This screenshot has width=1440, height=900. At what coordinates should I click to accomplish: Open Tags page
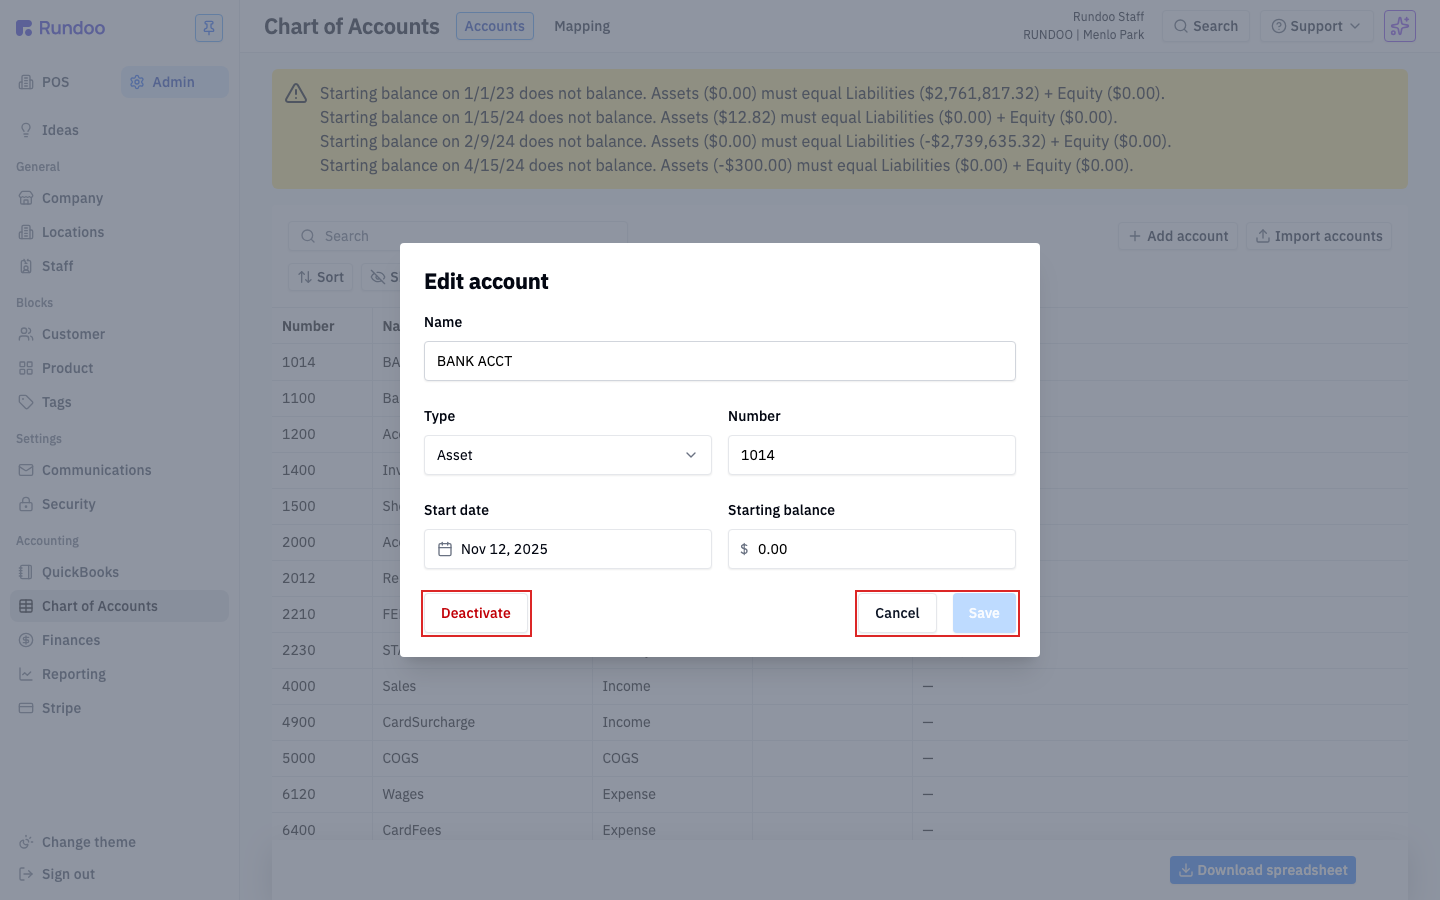119,402
